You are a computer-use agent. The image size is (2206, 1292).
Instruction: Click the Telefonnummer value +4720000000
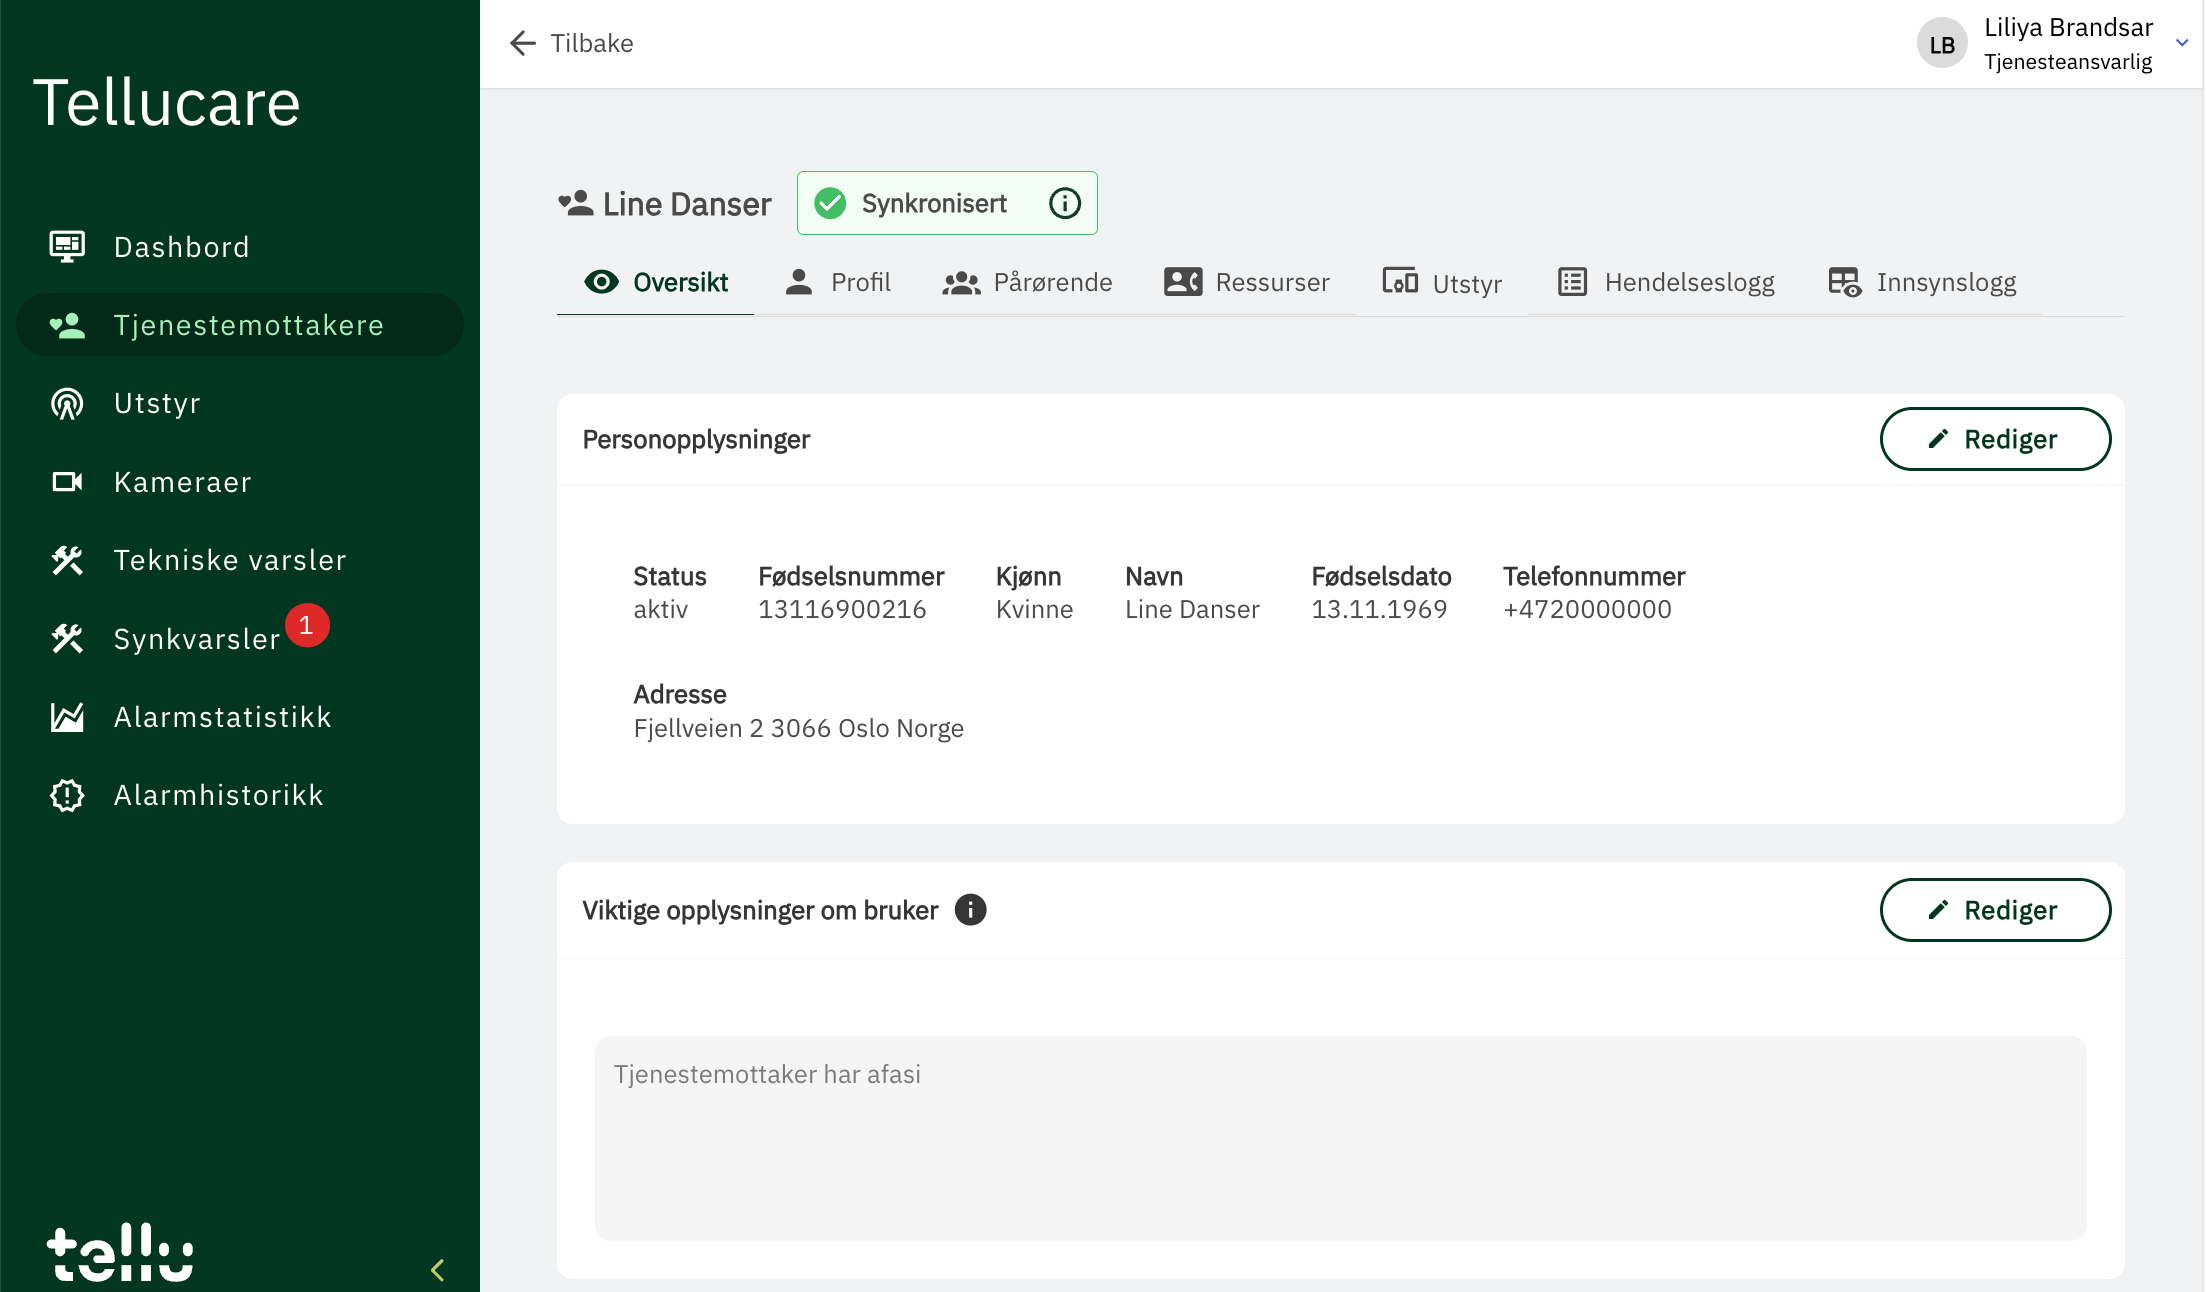[1587, 609]
